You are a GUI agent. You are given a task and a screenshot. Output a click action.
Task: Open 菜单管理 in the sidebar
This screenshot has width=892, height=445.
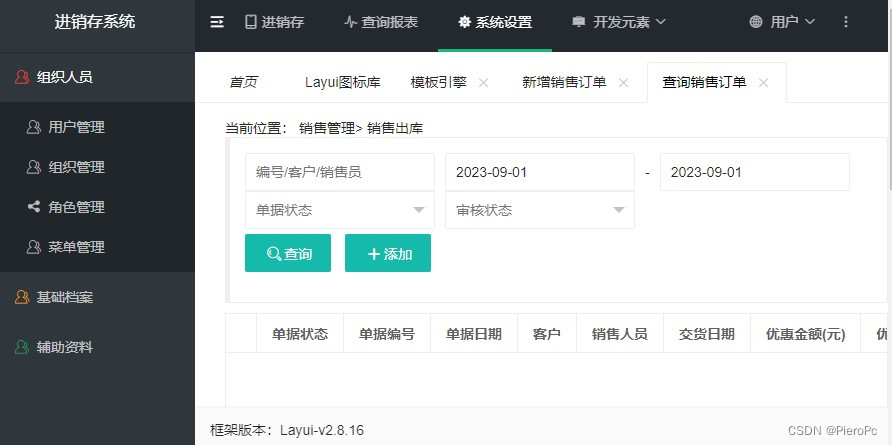97,247
